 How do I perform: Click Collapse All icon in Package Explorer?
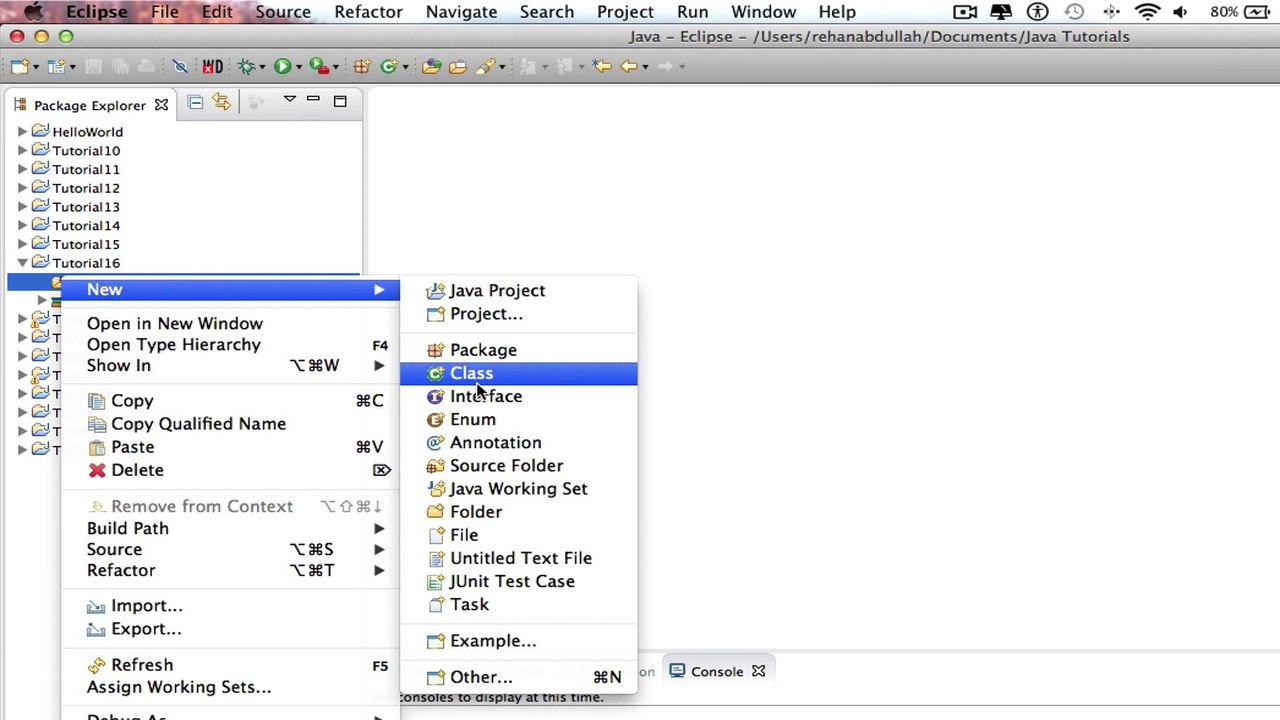coord(195,102)
